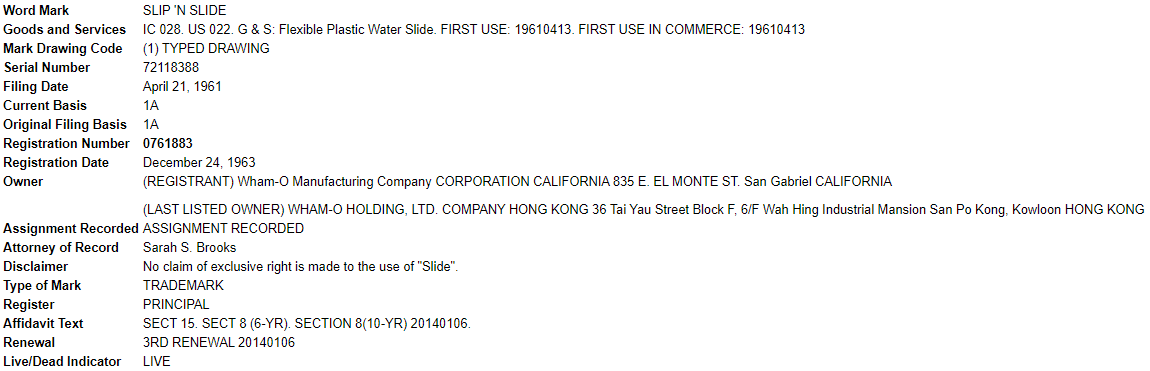Click the LIVE status indicator value
Viewport: 1150px width, 371px height.
pyautogui.click(x=157, y=362)
